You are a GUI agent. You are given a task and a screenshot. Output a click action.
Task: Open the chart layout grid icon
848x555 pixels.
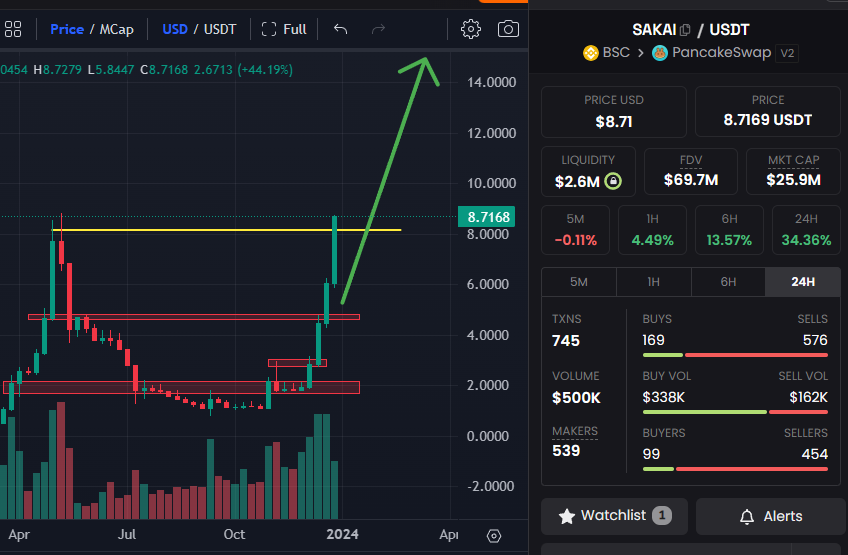[x=12, y=29]
